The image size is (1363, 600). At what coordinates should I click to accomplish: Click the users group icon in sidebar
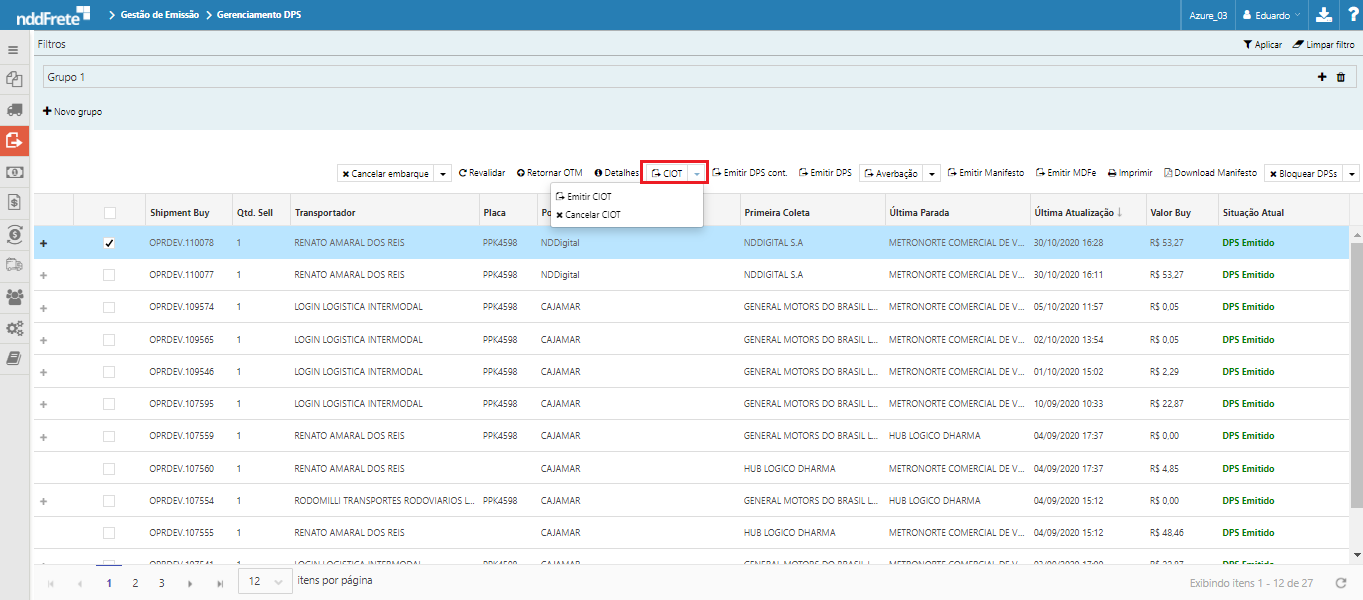pos(14,296)
